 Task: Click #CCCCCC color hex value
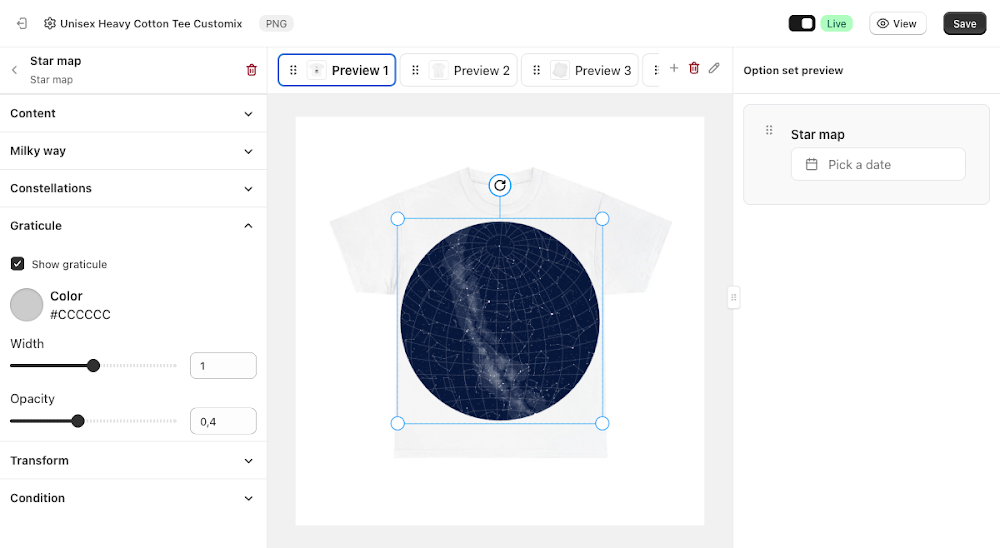80,315
